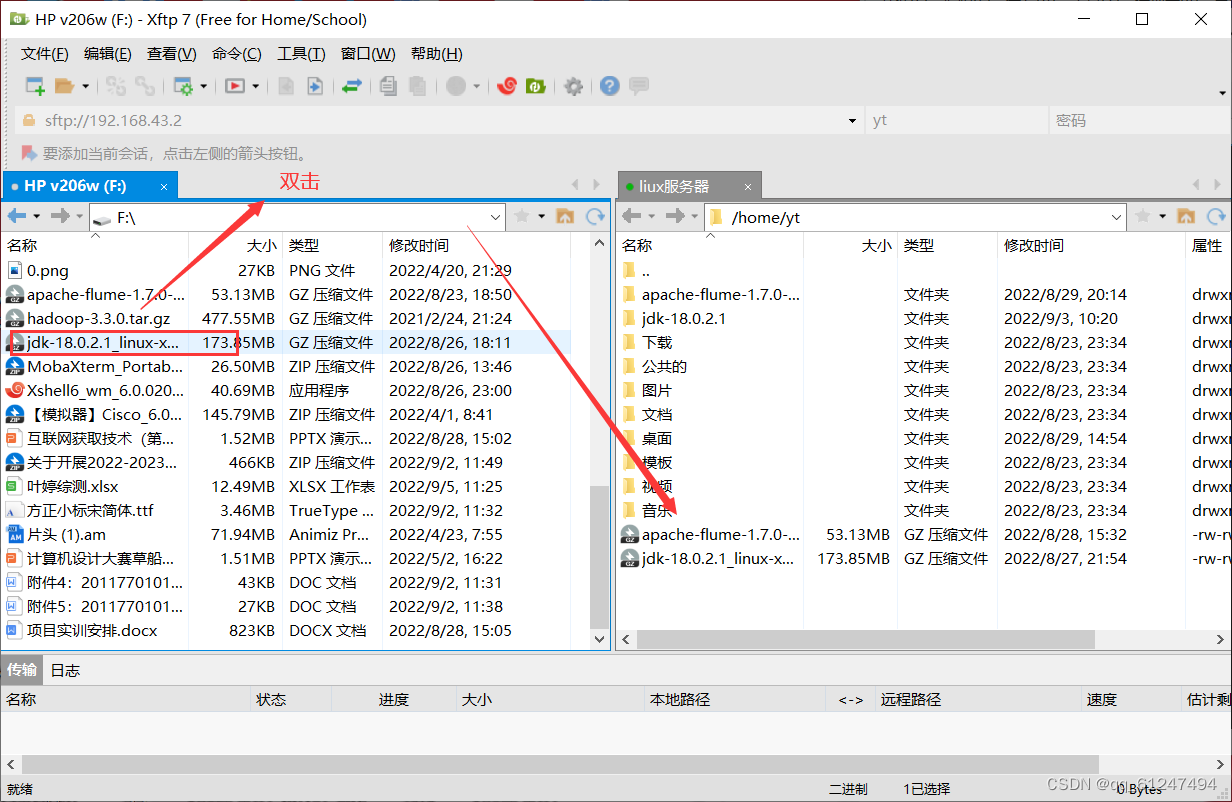Viewport: 1232px width, 802px height.
Task: Close the HP v206w (F:) tab
Action: coord(164,186)
